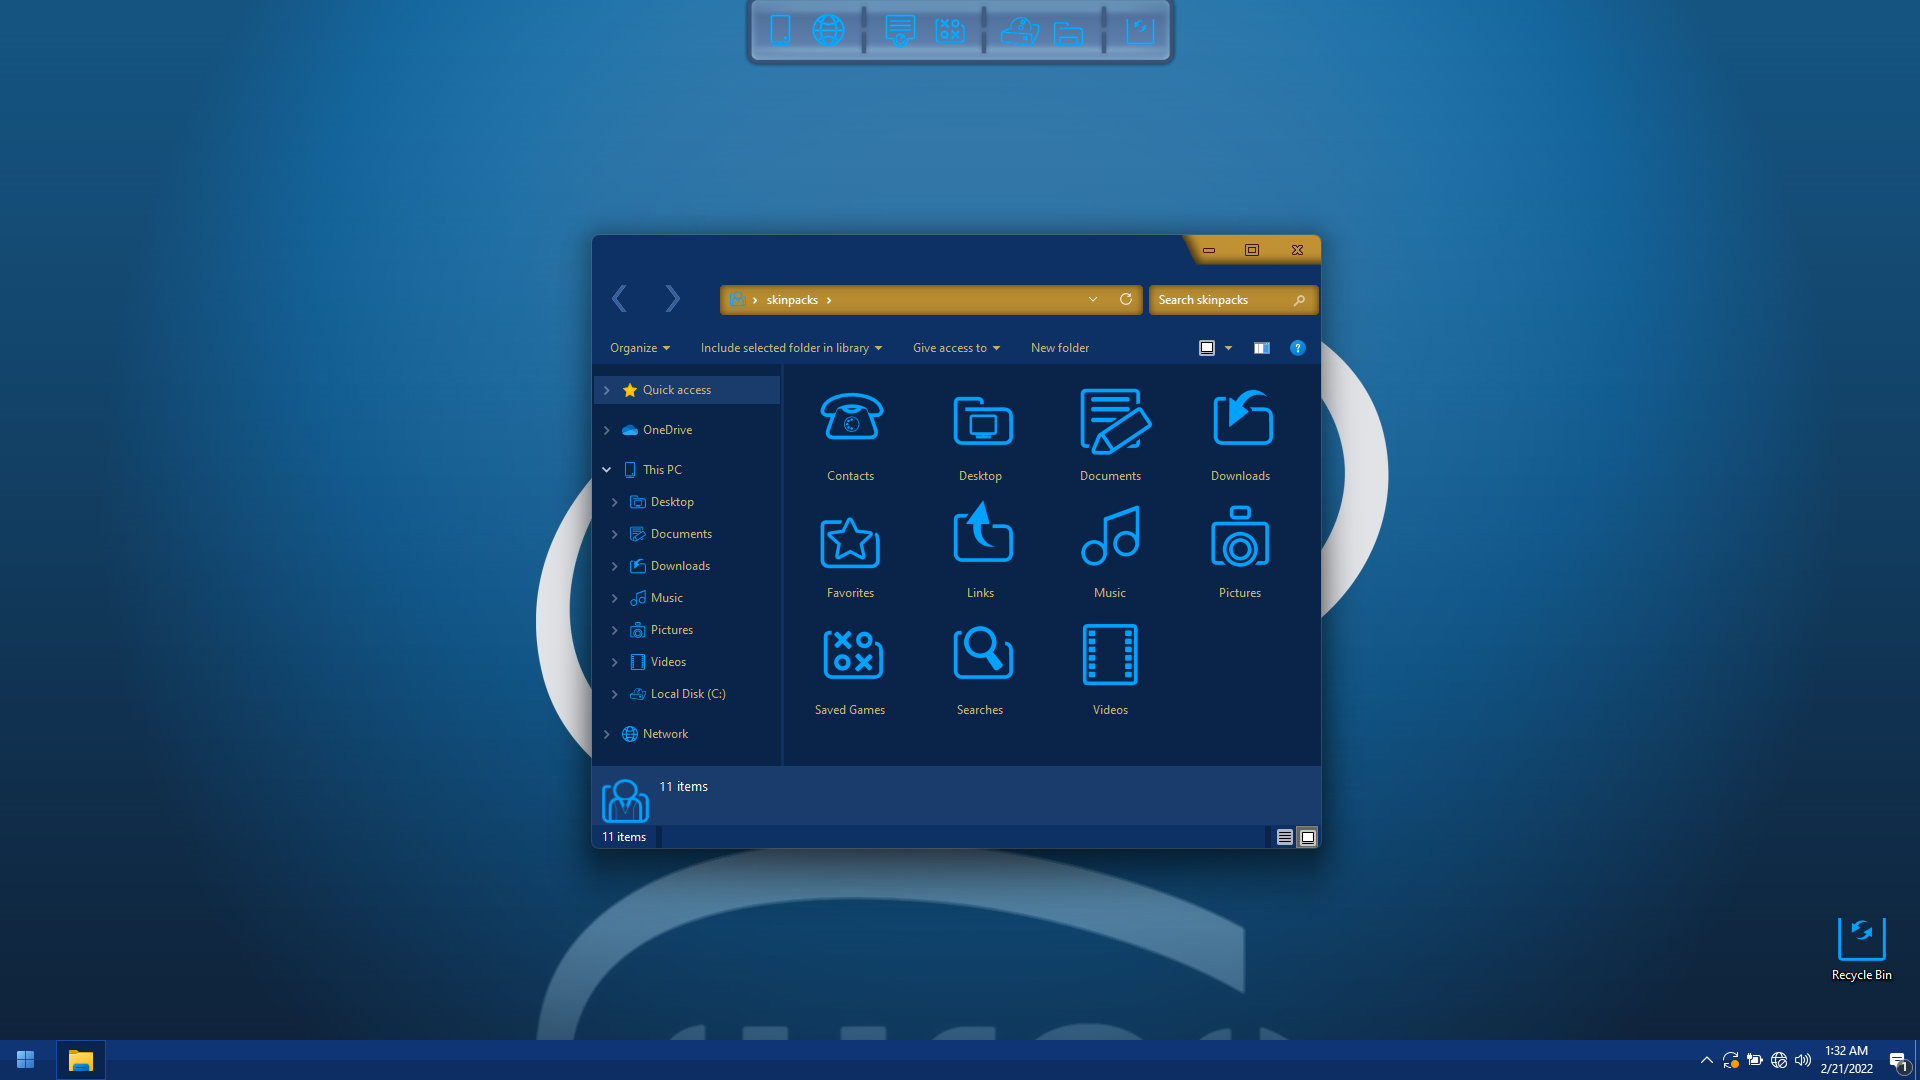
Task: Collapse the This PC tree node
Action: point(607,470)
